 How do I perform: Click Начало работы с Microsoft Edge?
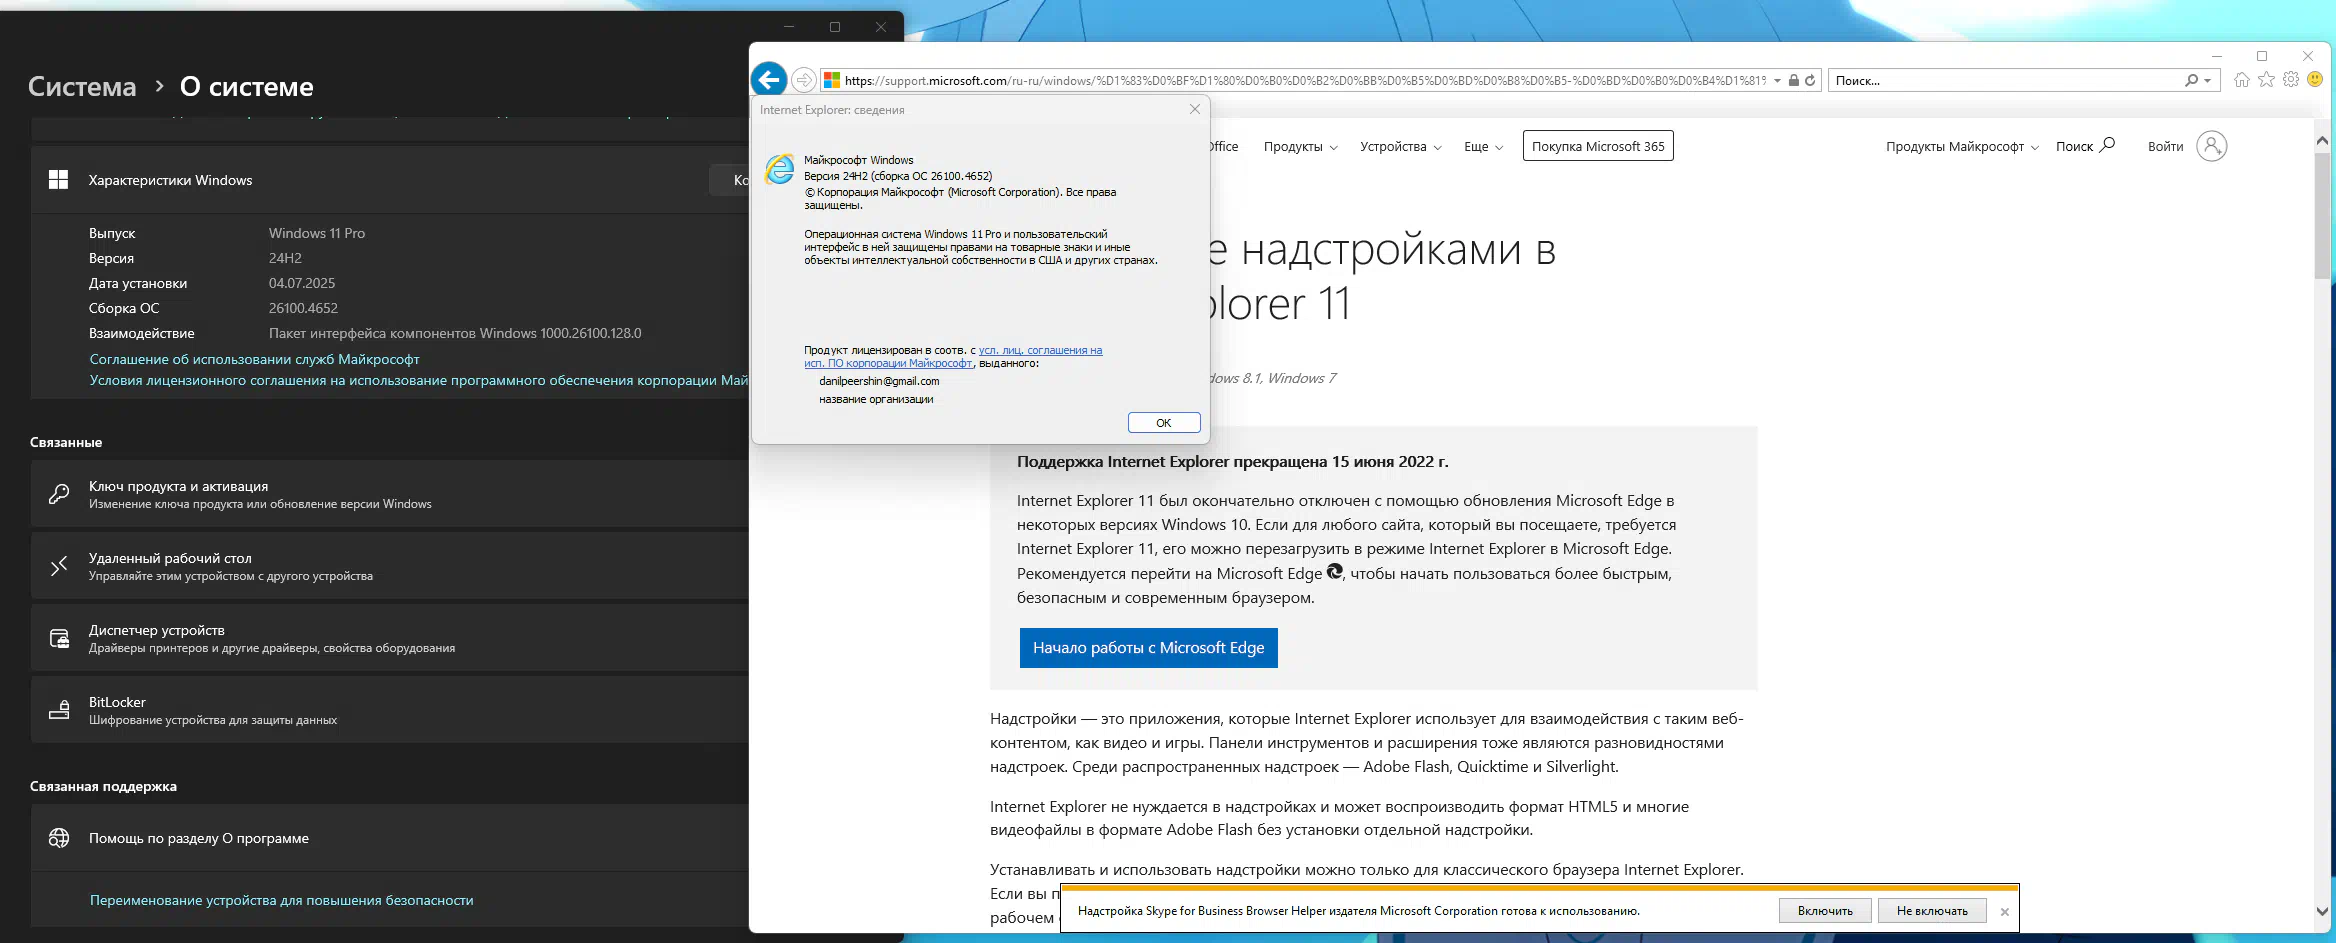point(1148,647)
